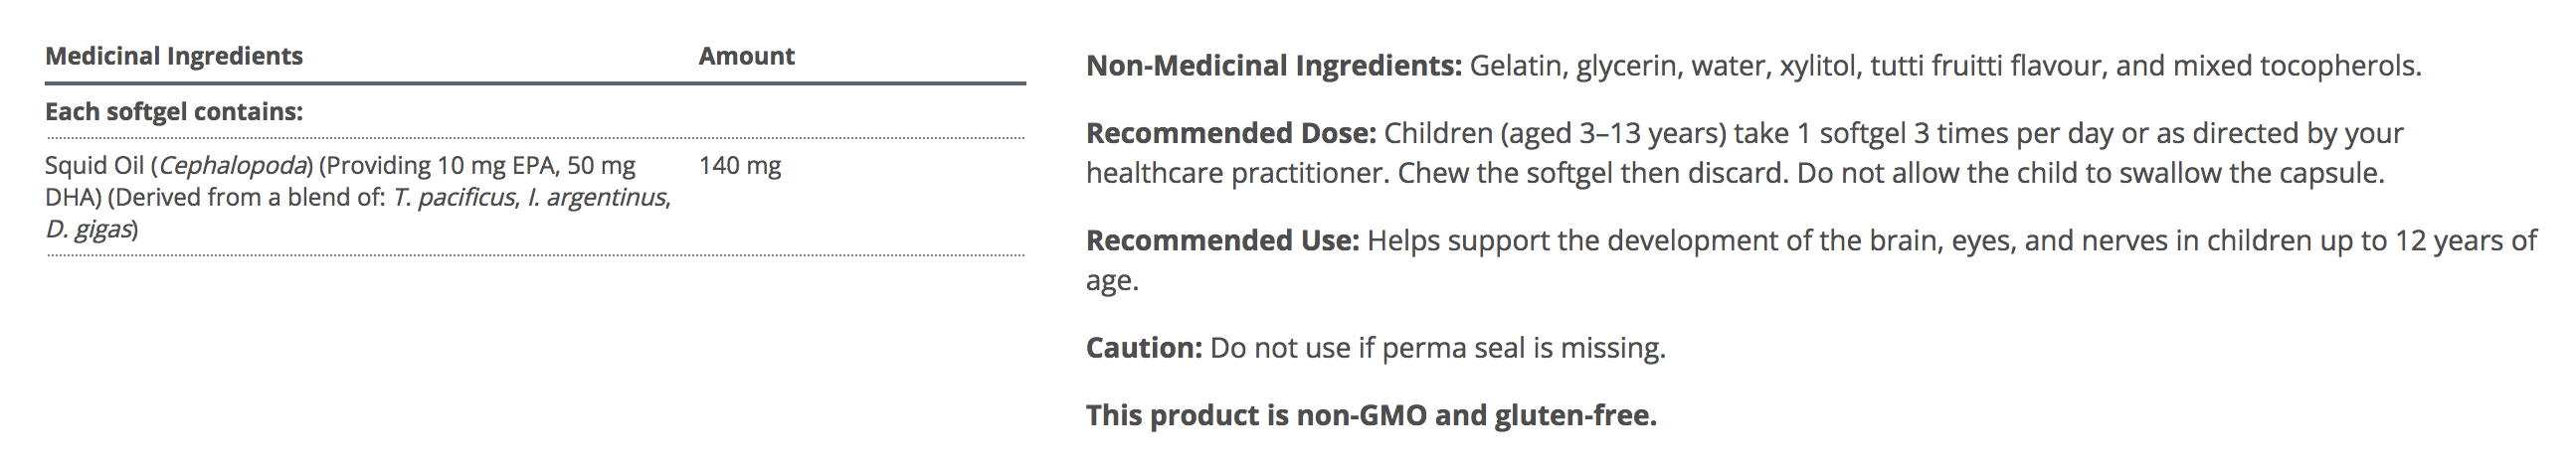Click the Medicinal Ingredients column header

point(174,56)
